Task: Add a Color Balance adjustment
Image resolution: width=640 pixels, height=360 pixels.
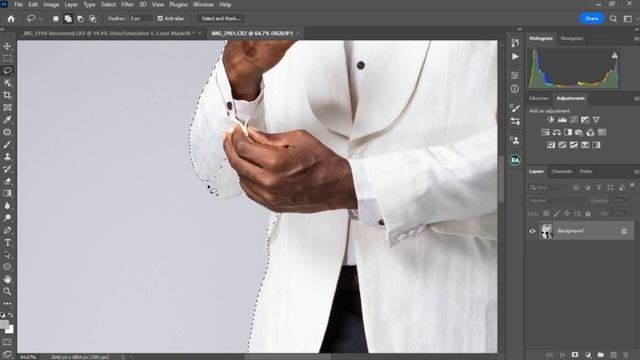Action: coord(557,132)
